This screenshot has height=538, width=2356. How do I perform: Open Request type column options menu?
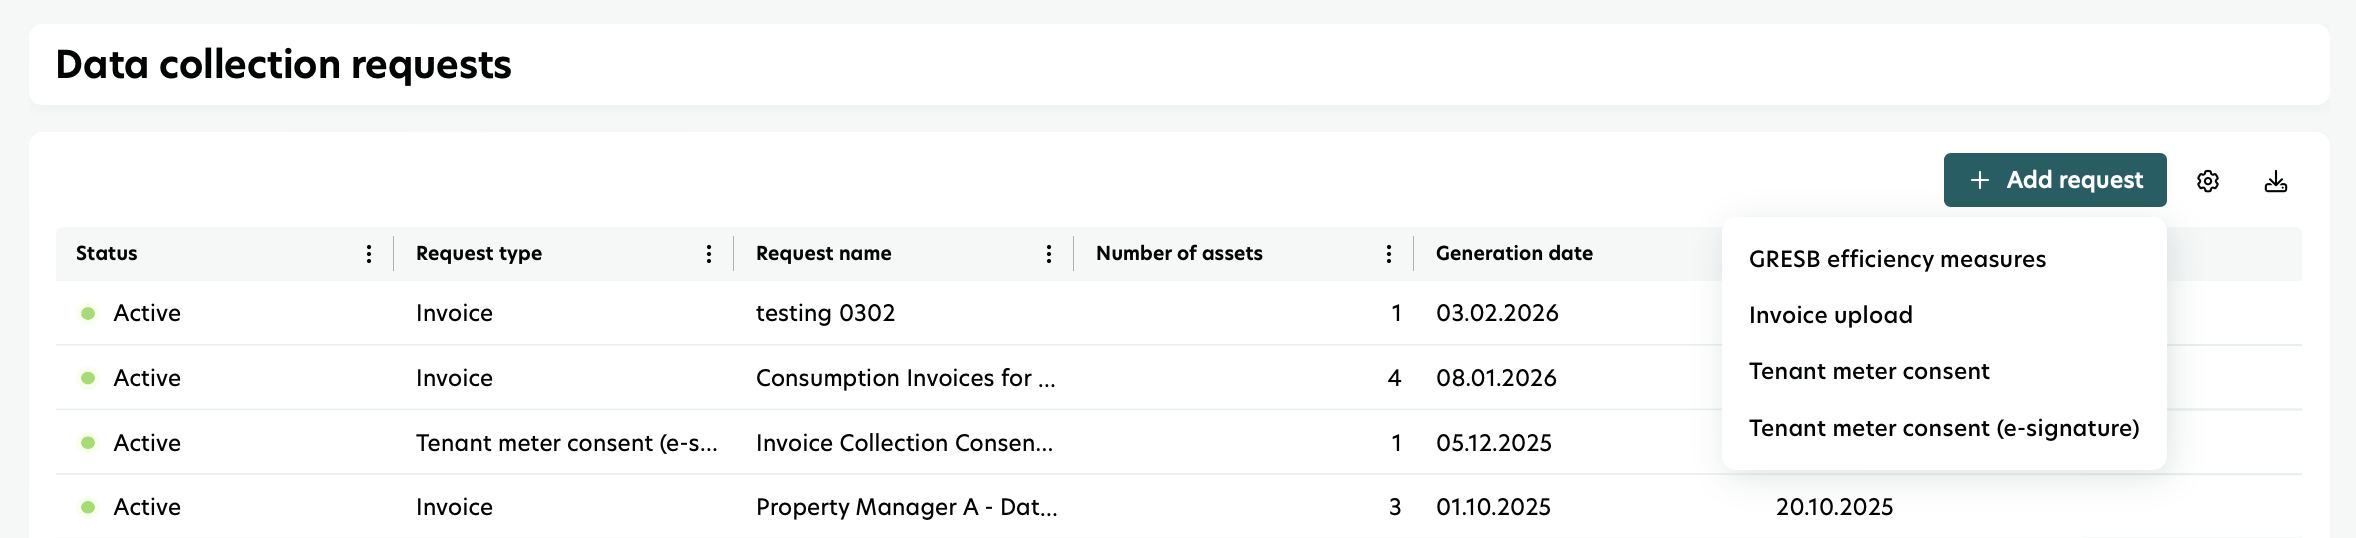(709, 254)
